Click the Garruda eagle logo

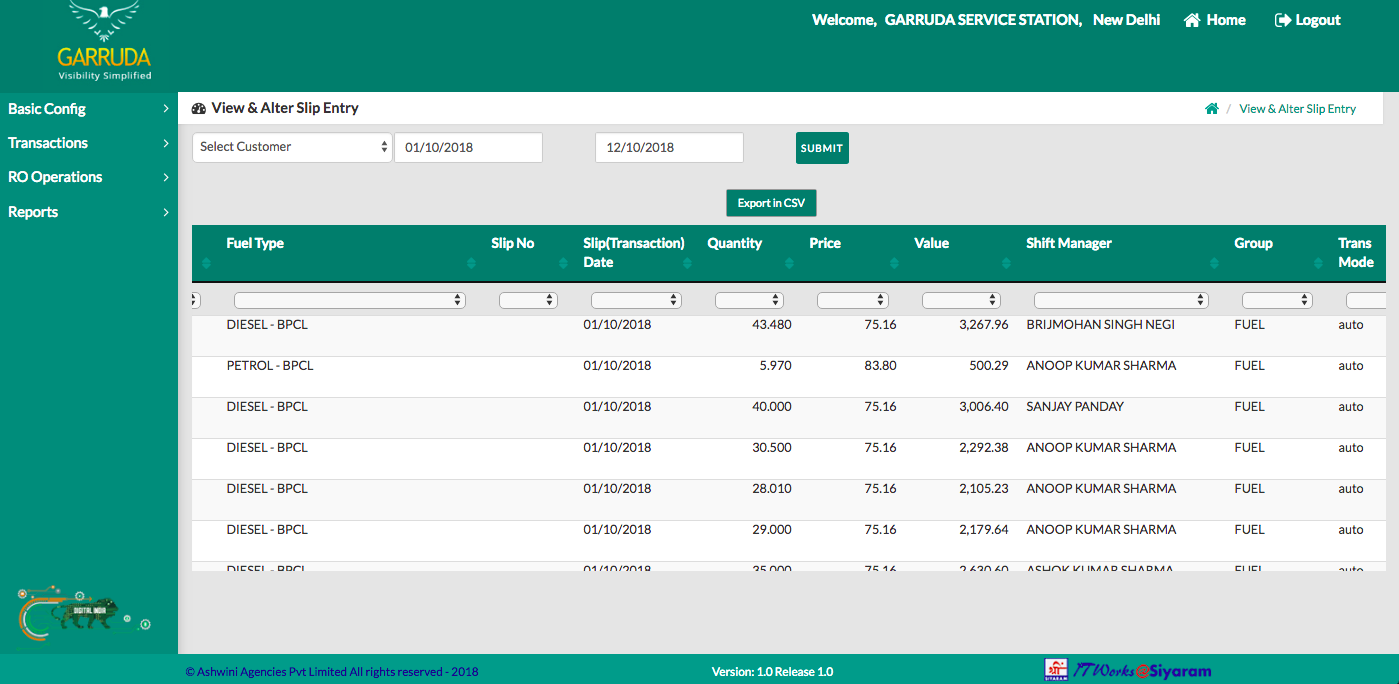click(x=104, y=42)
